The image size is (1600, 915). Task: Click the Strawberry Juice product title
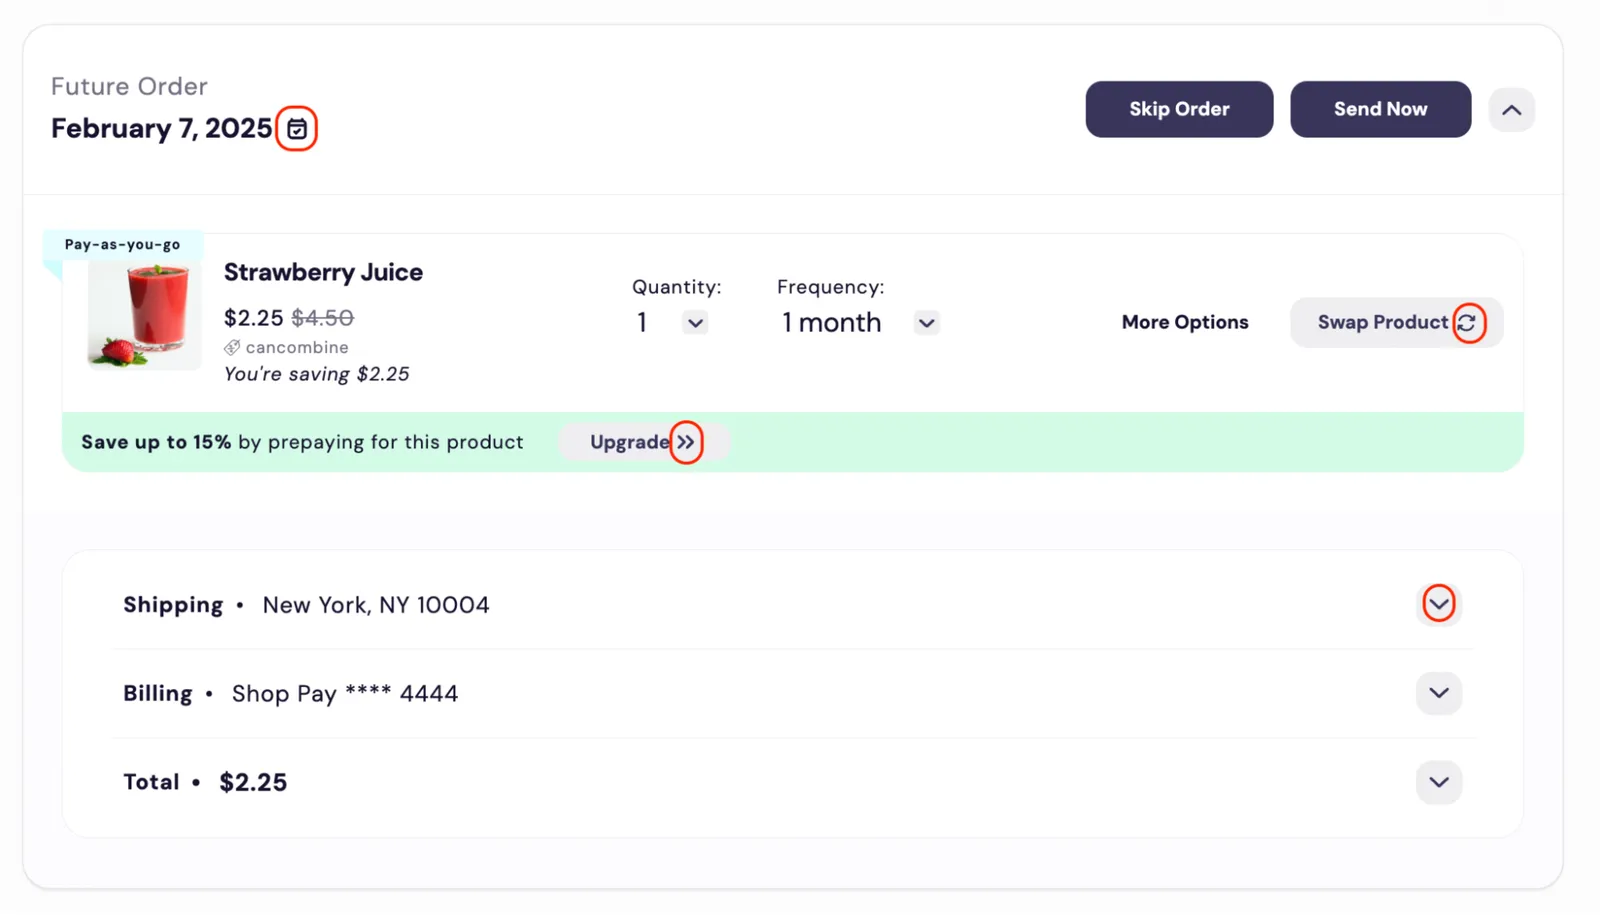point(323,272)
